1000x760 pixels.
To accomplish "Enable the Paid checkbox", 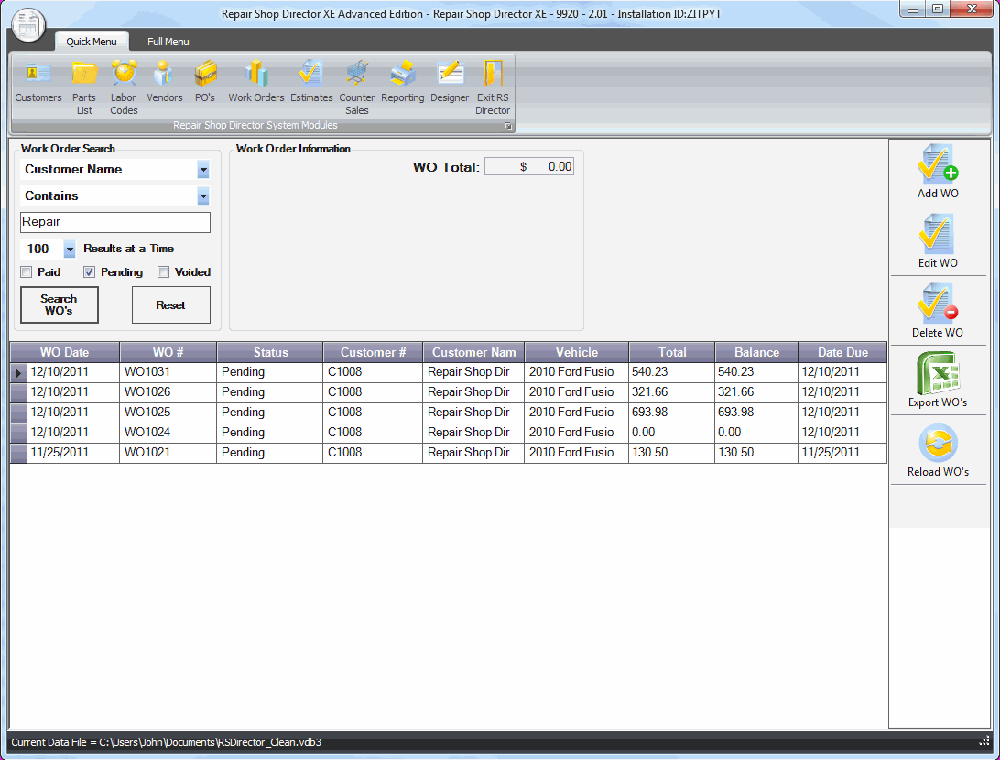I will (26, 272).
